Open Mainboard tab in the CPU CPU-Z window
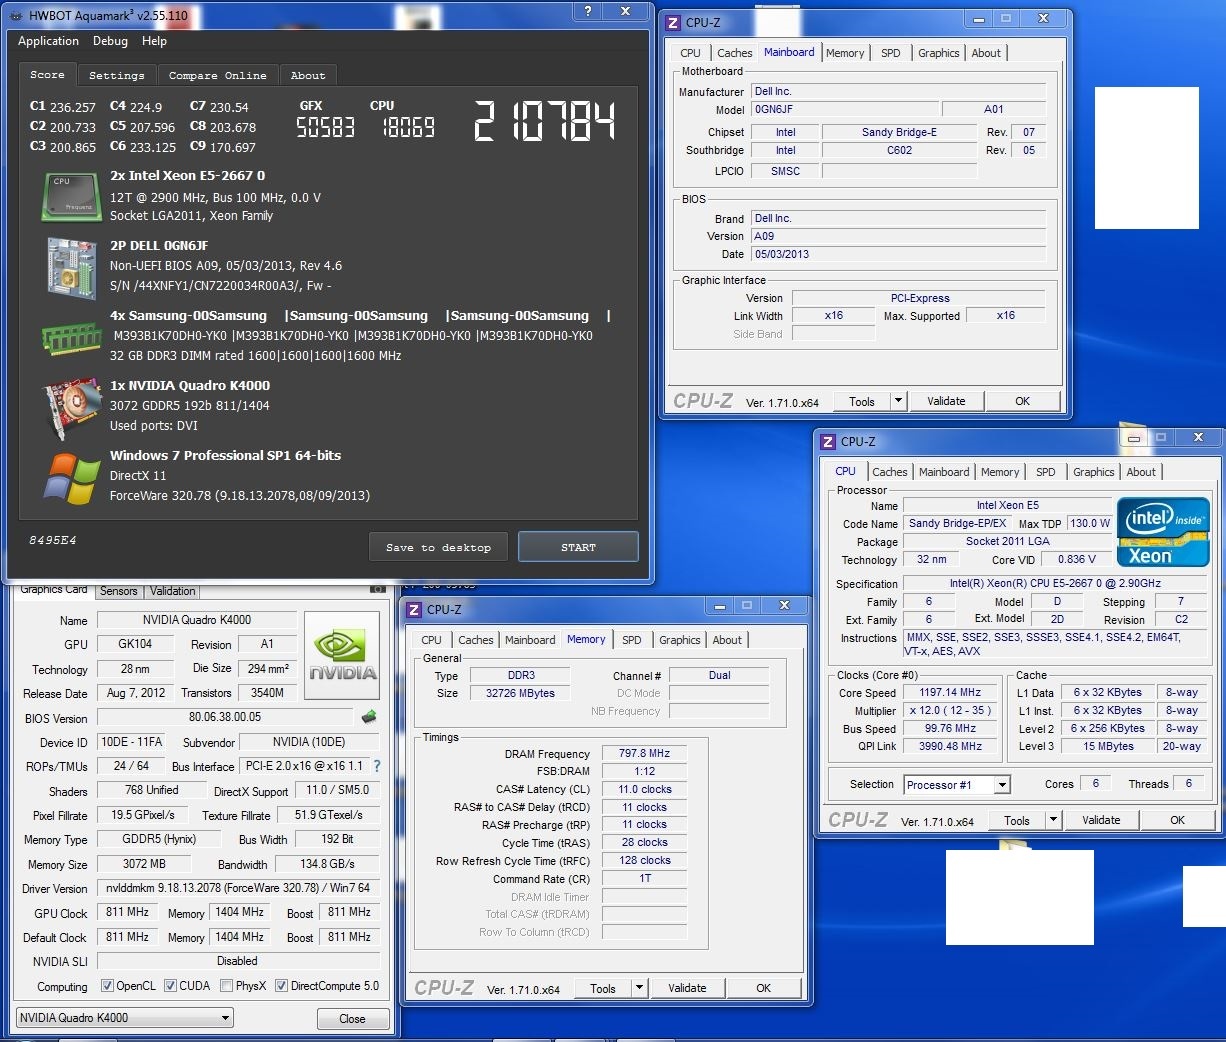1226x1042 pixels. pos(944,472)
